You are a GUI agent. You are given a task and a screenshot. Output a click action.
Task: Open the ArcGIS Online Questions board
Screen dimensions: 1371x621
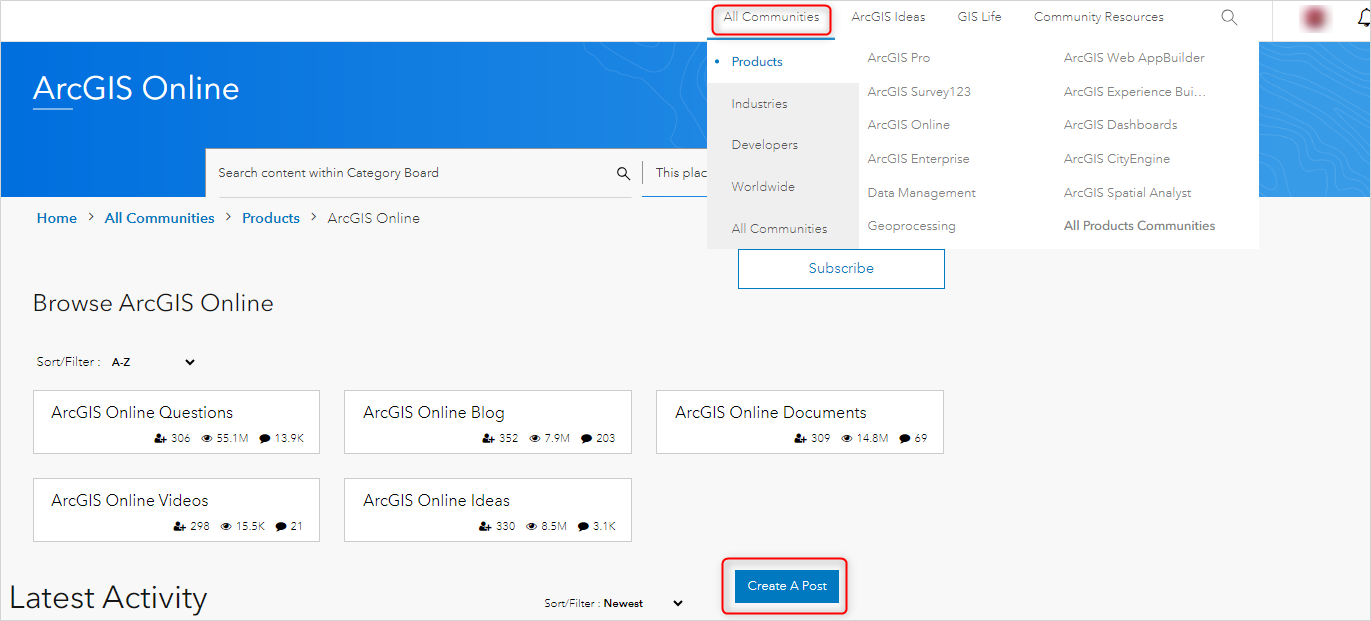pos(176,422)
